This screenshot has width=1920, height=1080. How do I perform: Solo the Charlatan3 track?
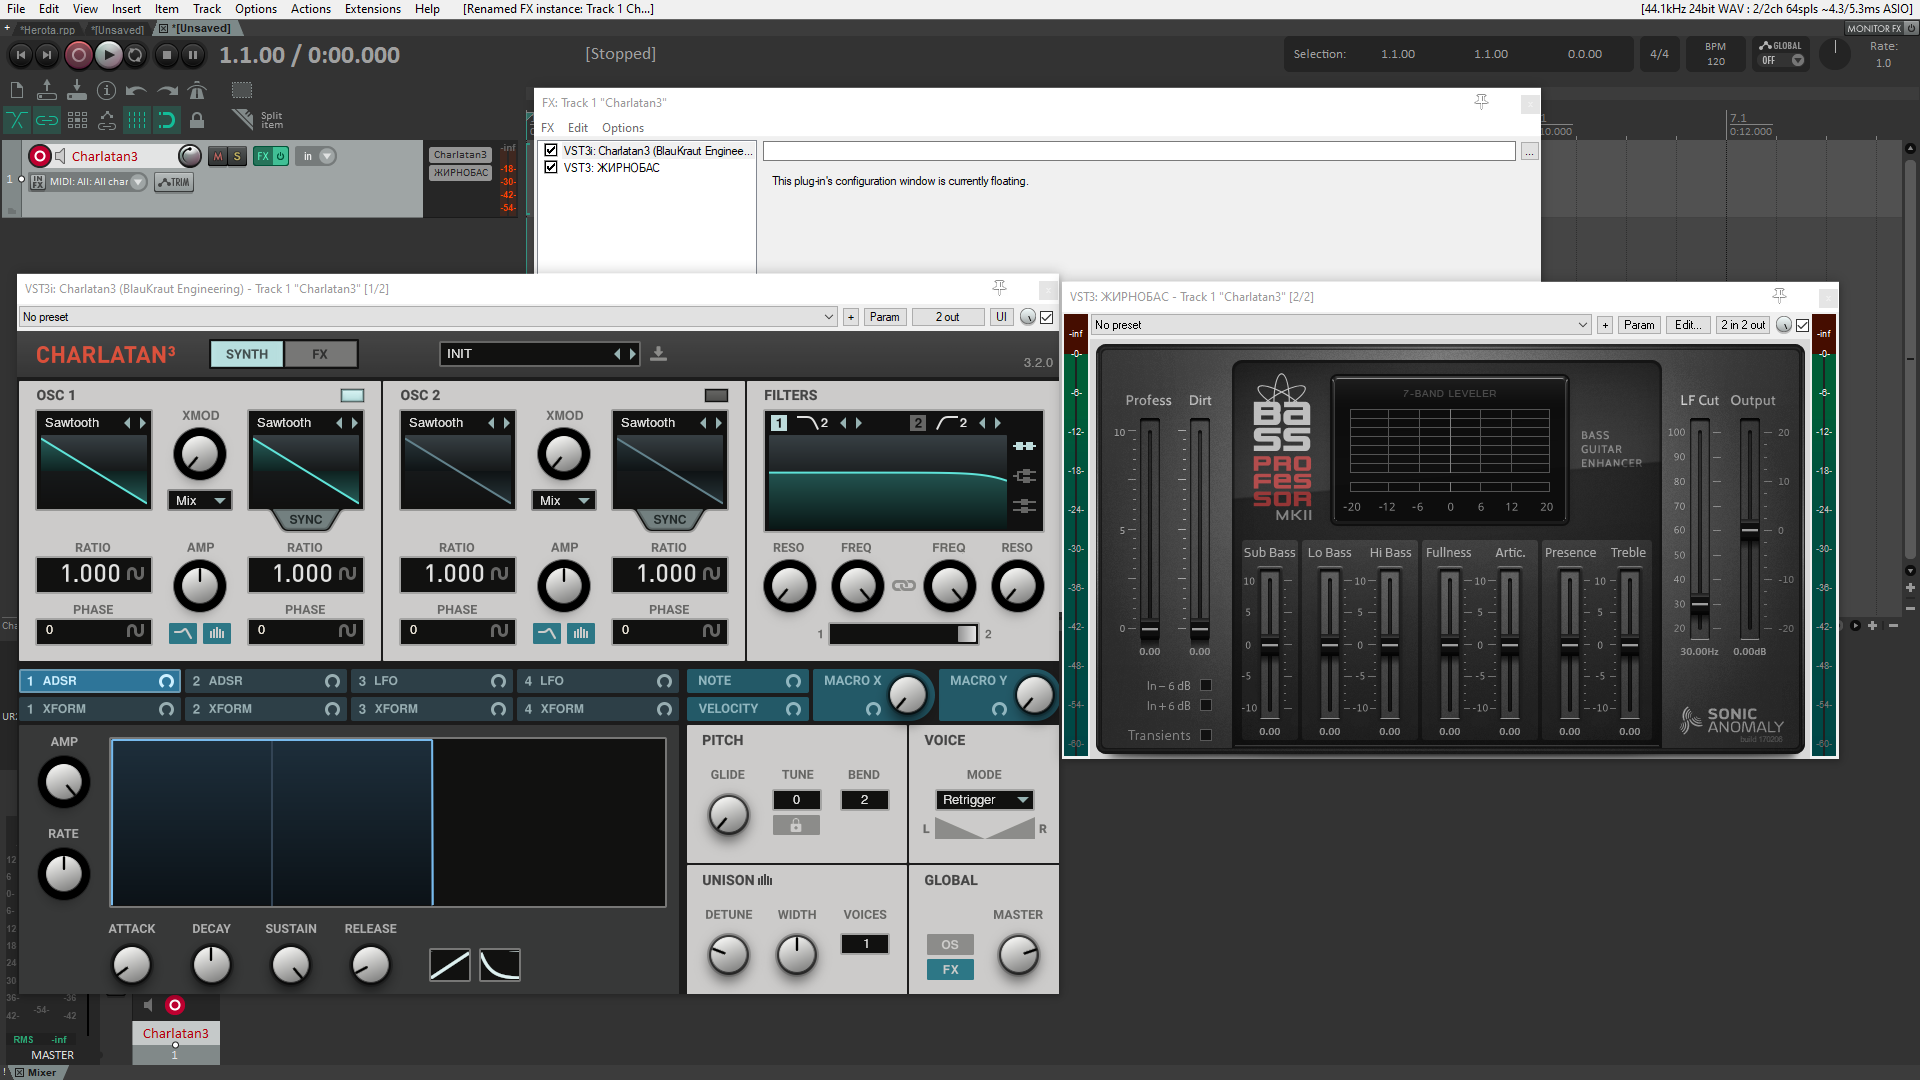coord(237,156)
